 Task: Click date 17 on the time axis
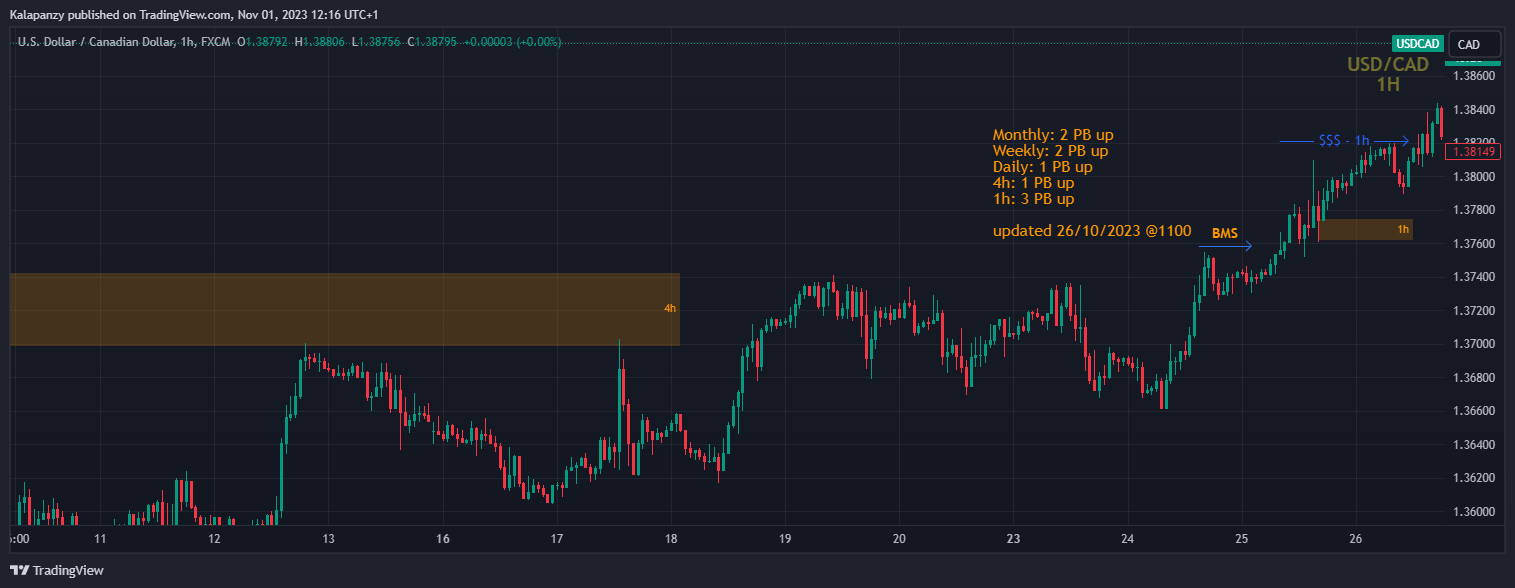click(x=557, y=539)
